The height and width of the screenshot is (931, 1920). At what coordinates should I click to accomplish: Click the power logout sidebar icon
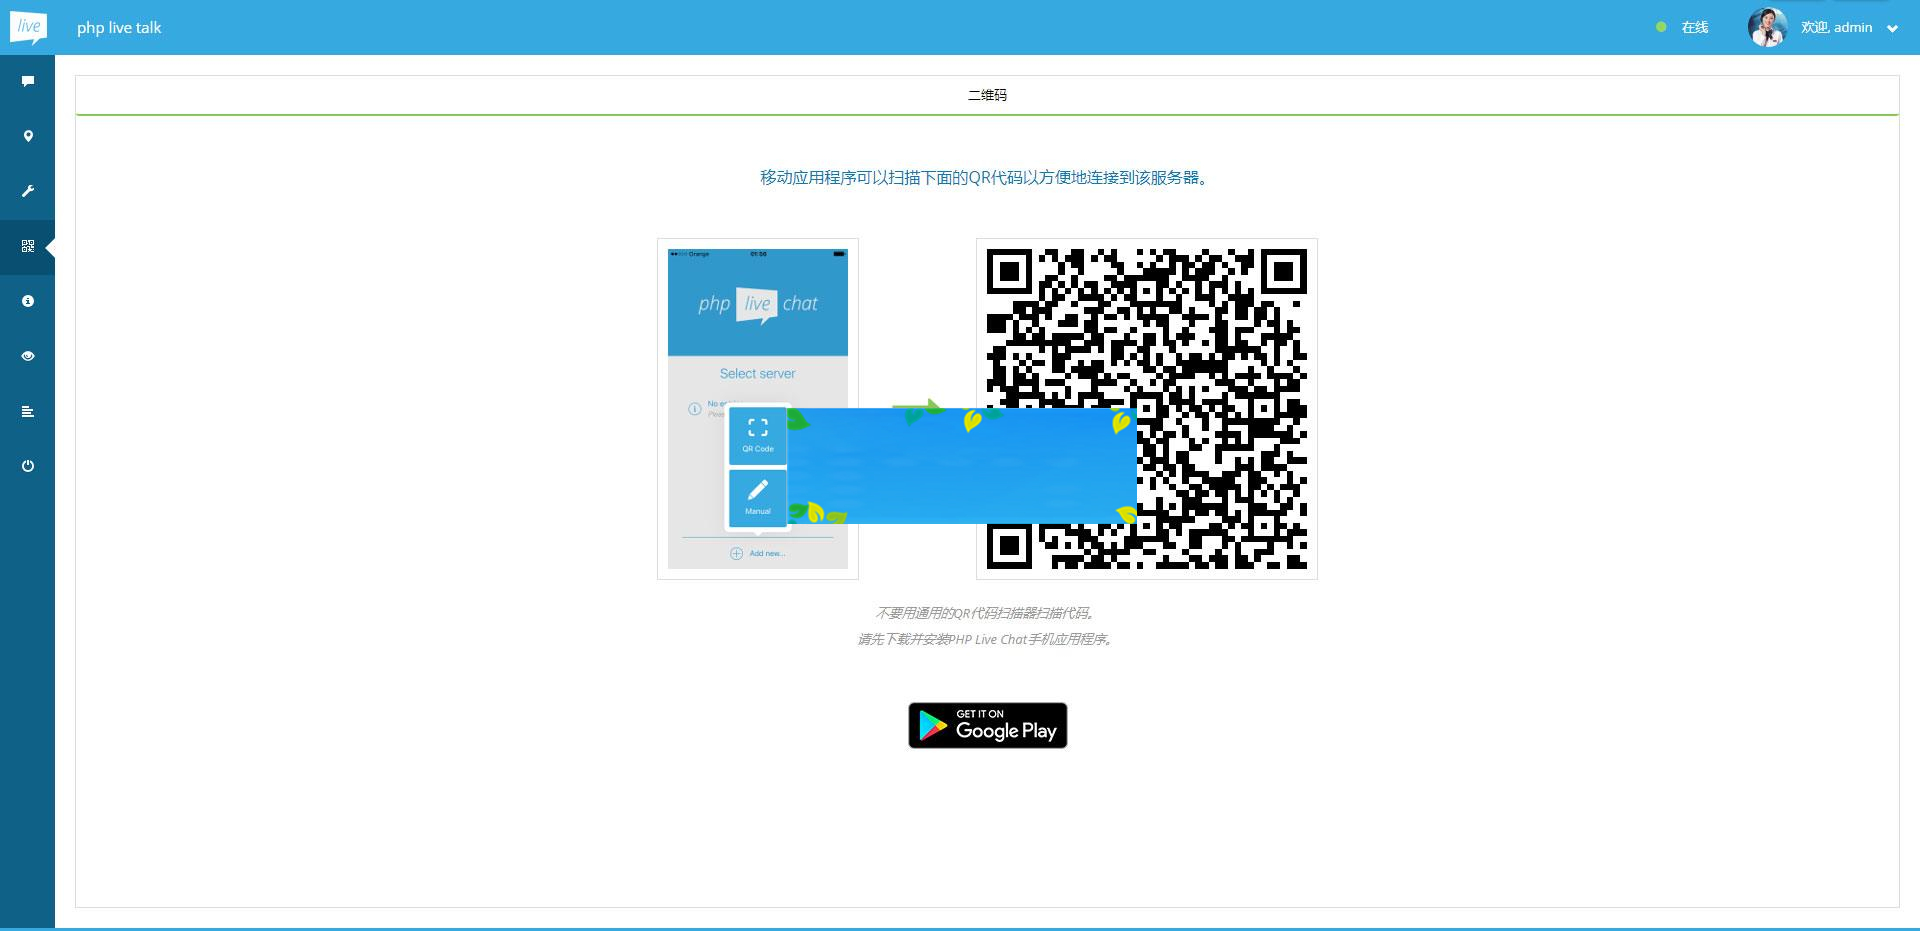pos(28,466)
